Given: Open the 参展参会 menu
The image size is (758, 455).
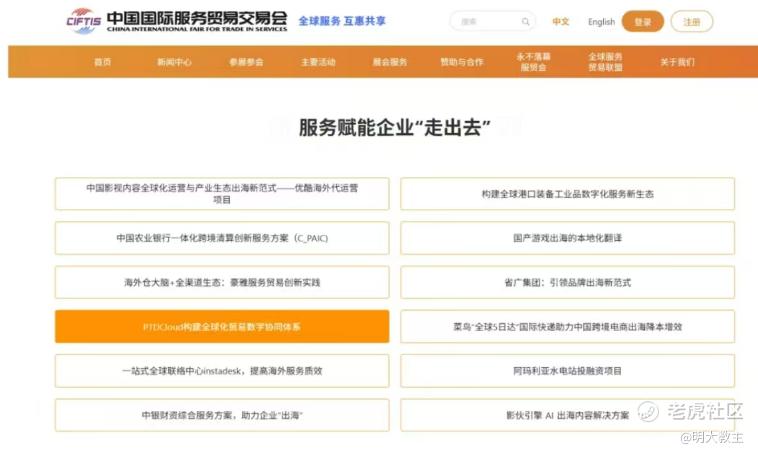Looking at the screenshot, I should [x=246, y=62].
